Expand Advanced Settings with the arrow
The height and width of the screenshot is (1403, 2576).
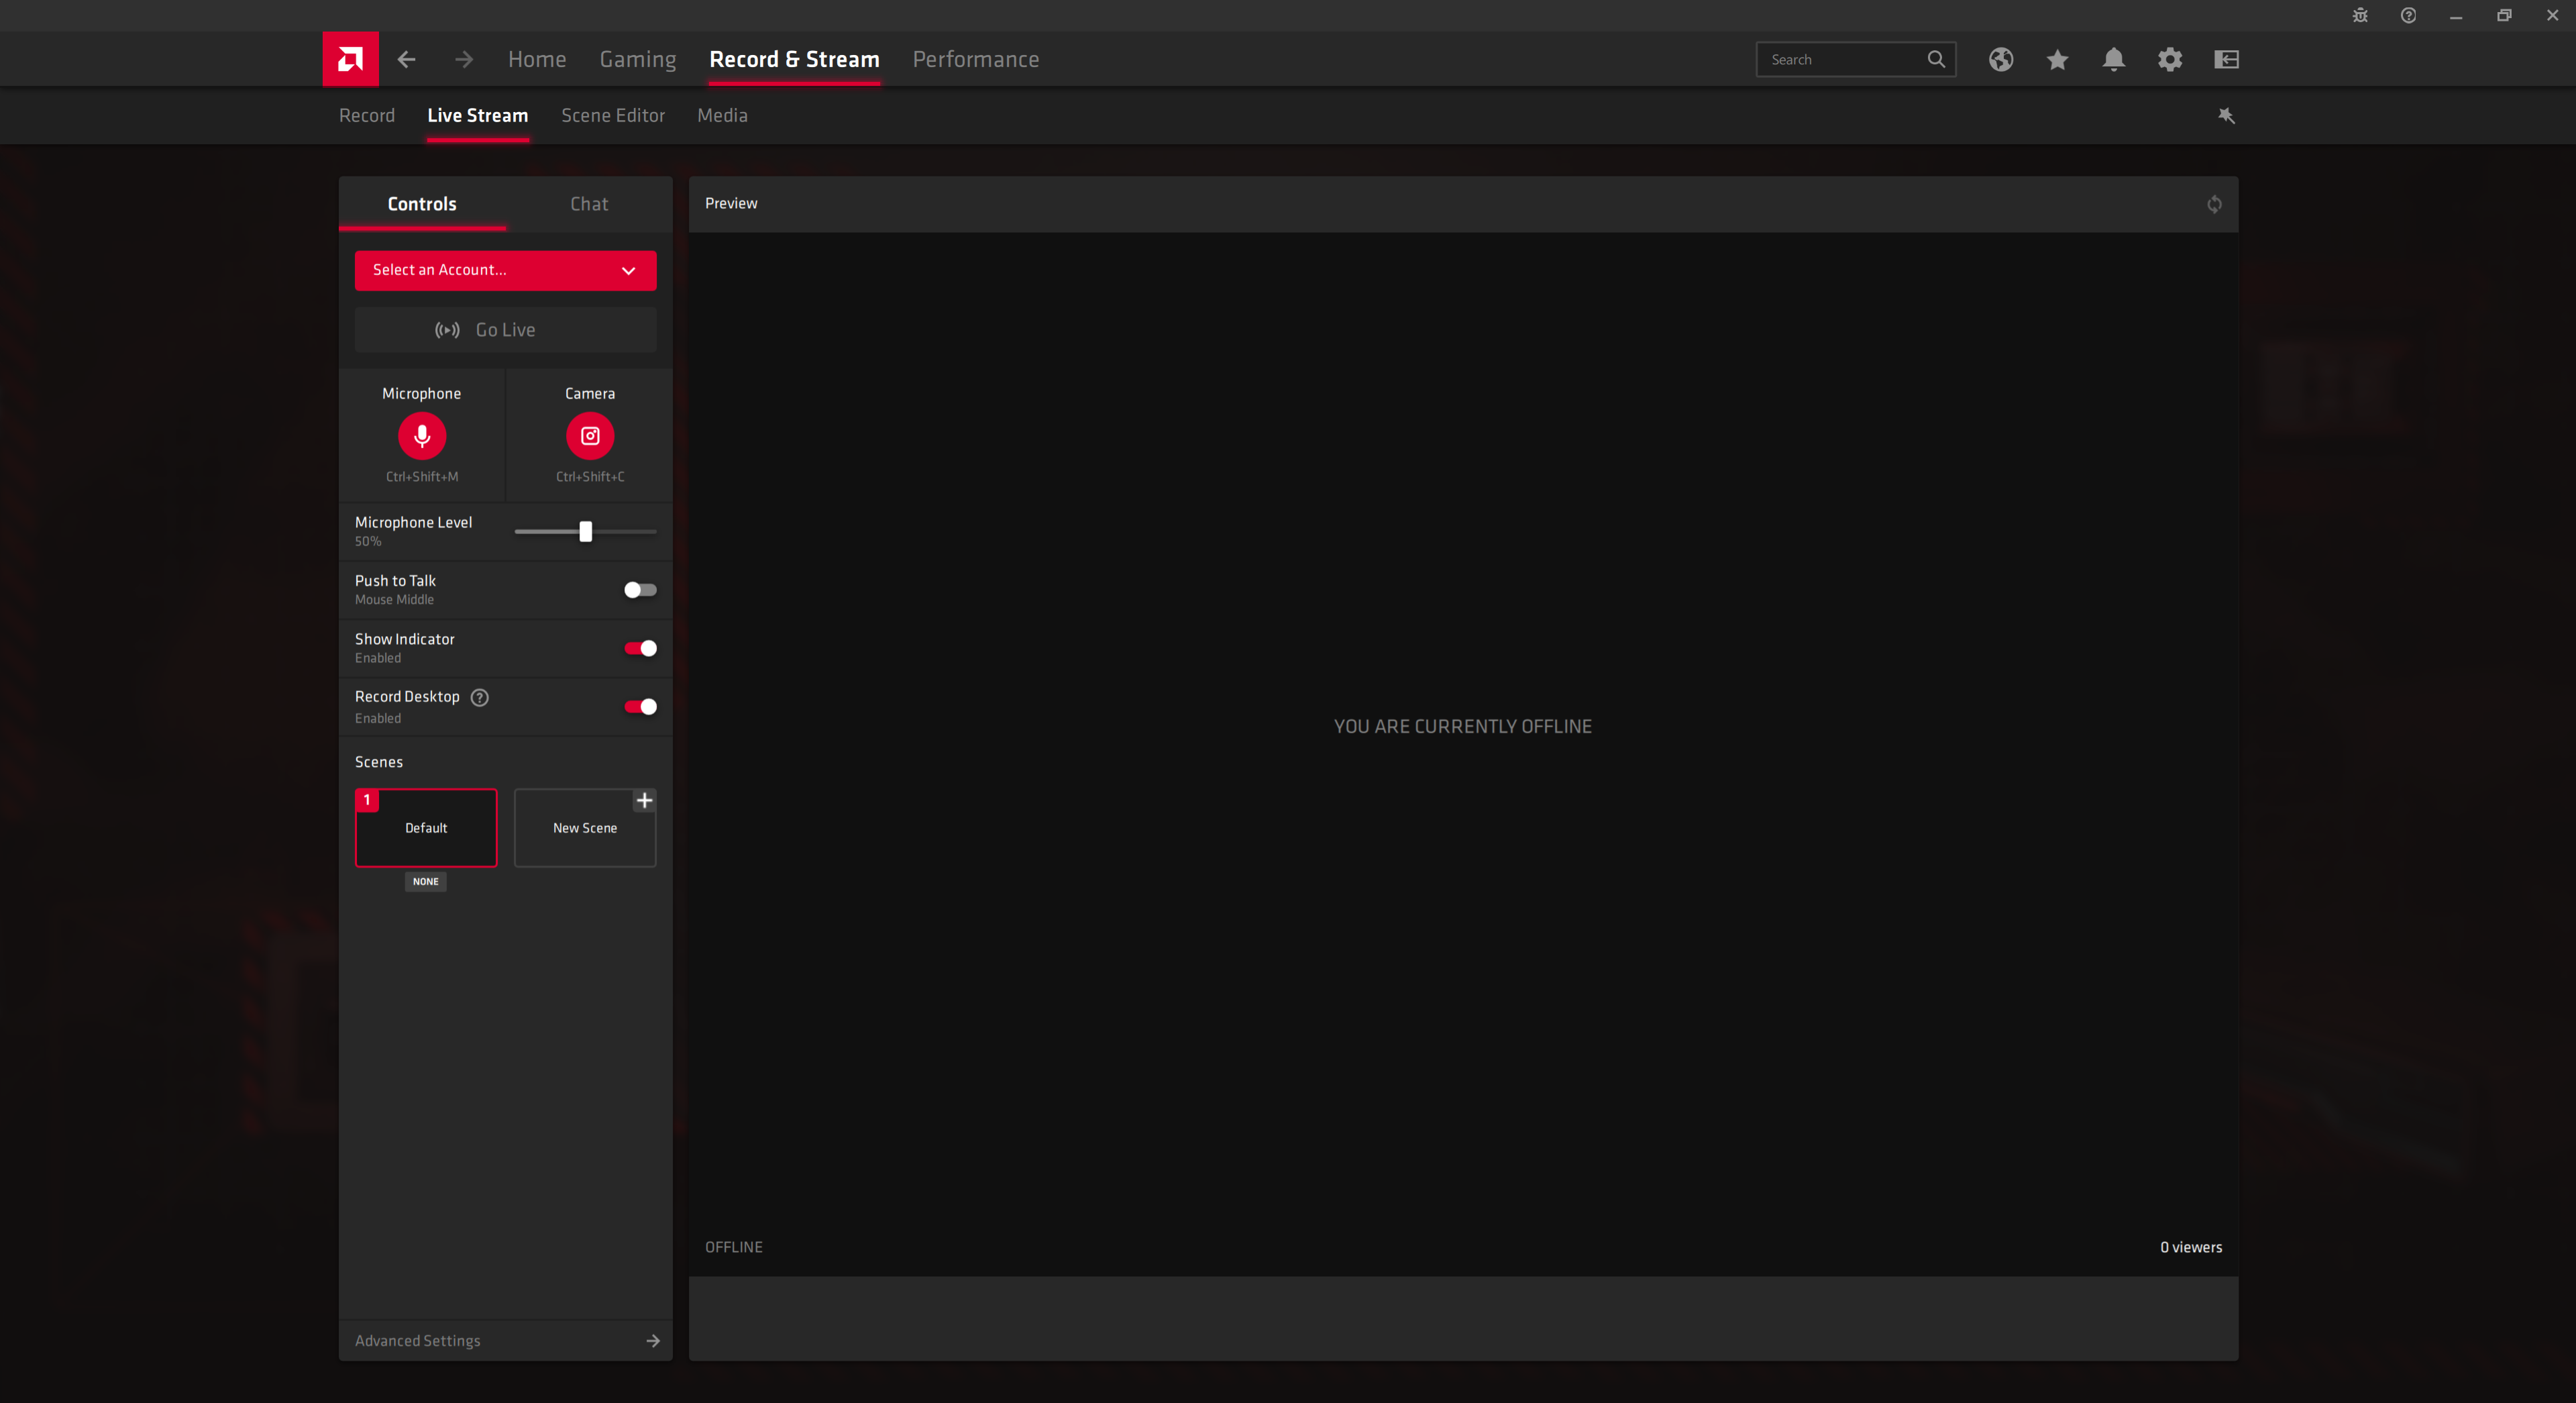pyautogui.click(x=653, y=1341)
